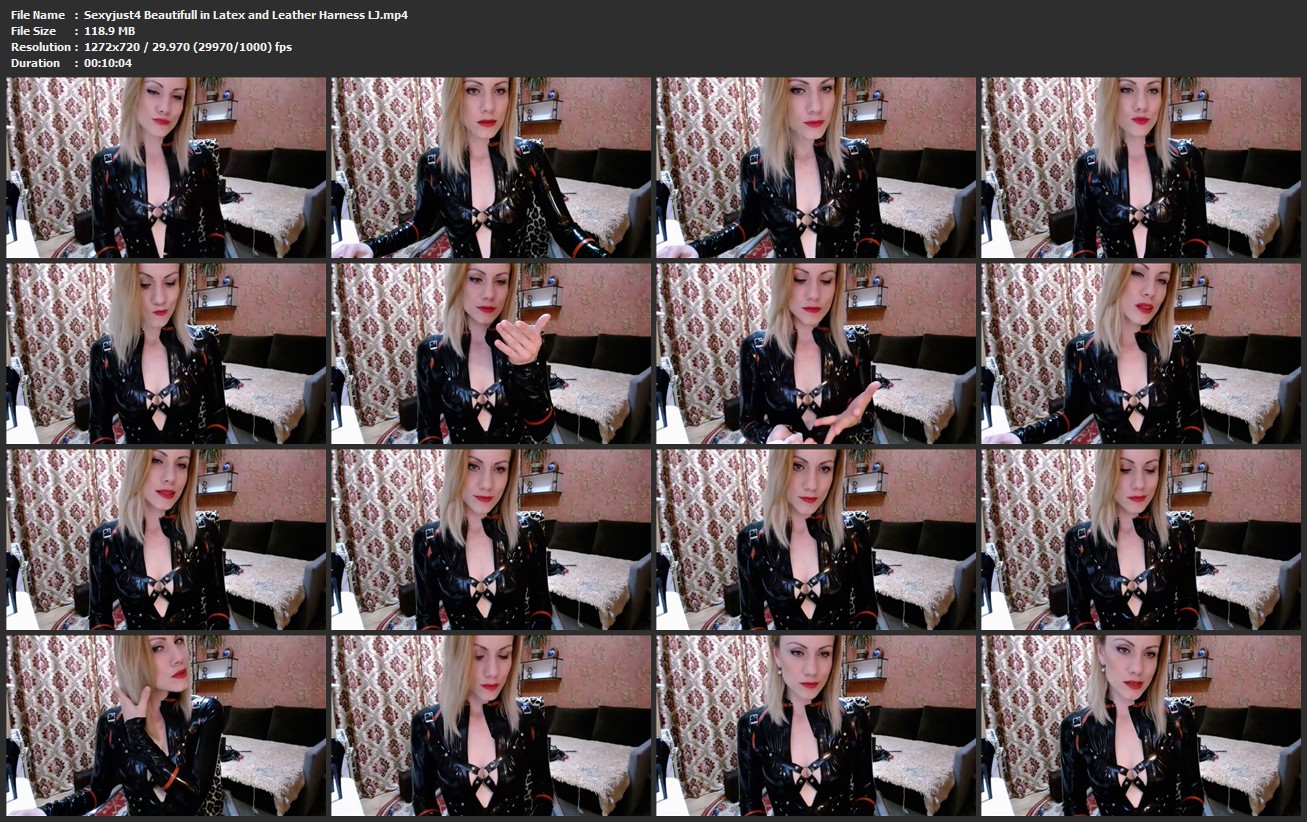Click the Duration value 00:10:04

pyautogui.click(x=108, y=63)
